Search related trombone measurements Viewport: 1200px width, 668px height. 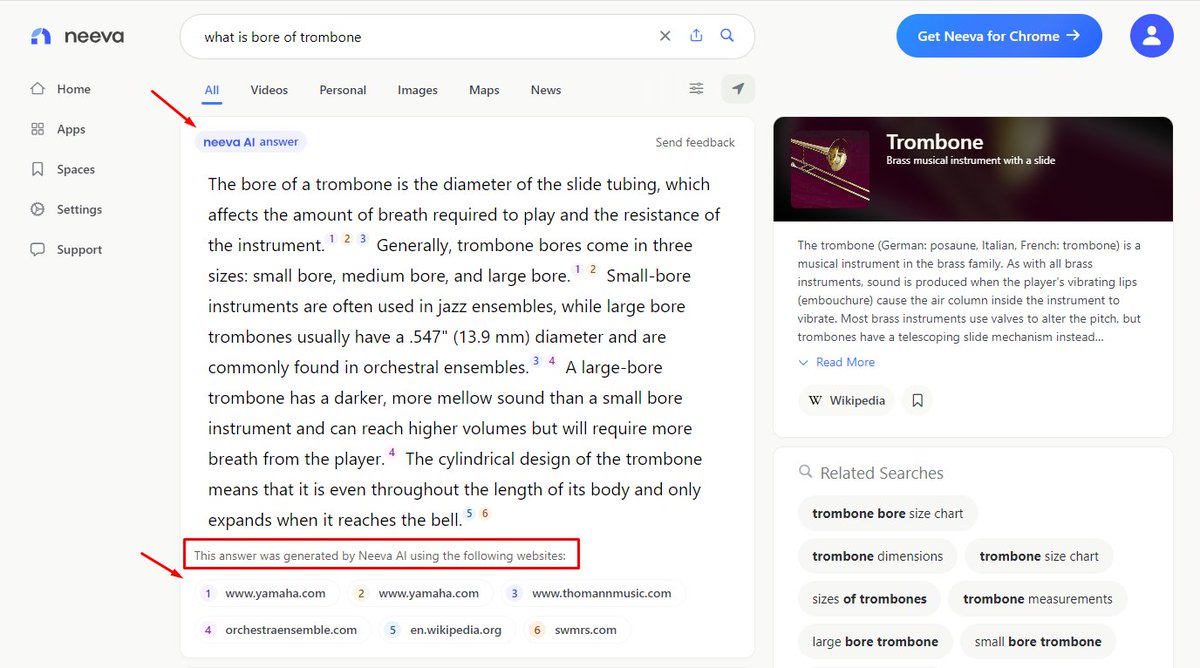(1038, 599)
